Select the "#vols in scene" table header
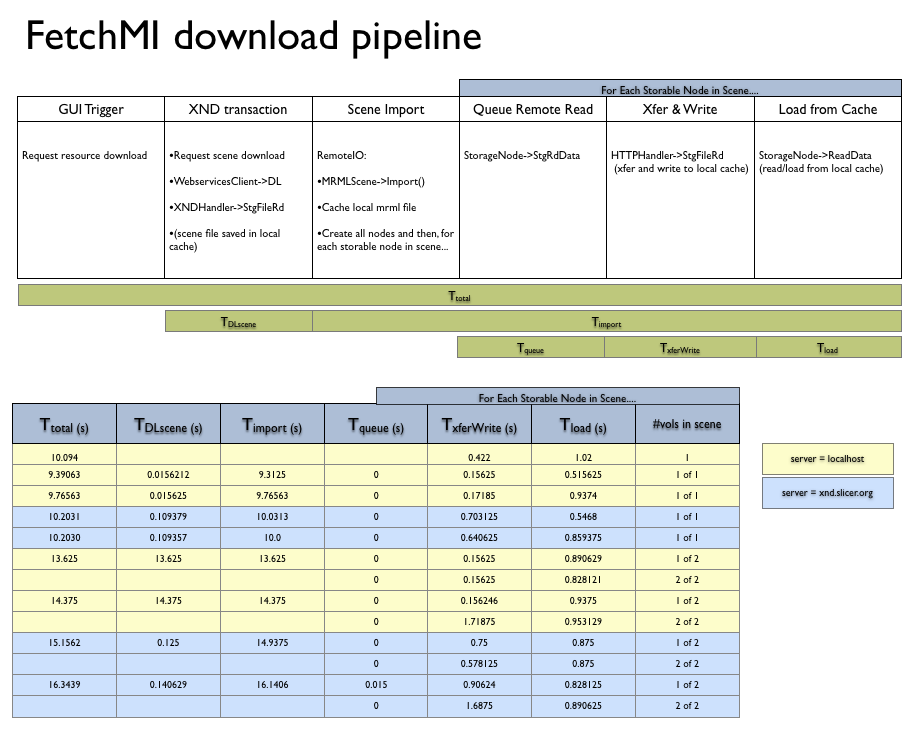This screenshot has height=734, width=922. (687, 424)
